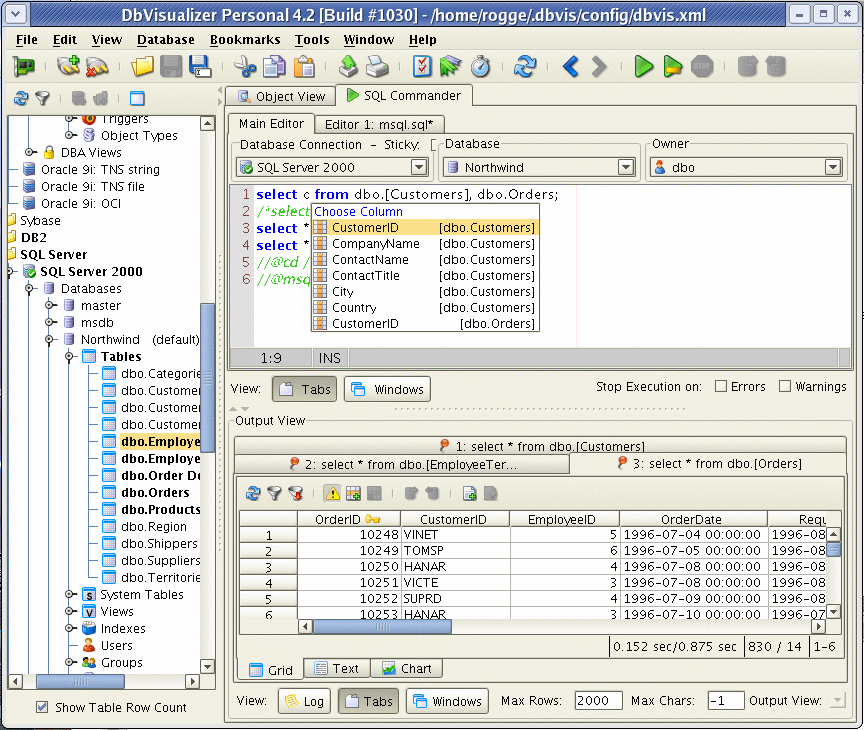The width and height of the screenshot is (864, 730).
Task: Click the Log view button
Action: 304,701
